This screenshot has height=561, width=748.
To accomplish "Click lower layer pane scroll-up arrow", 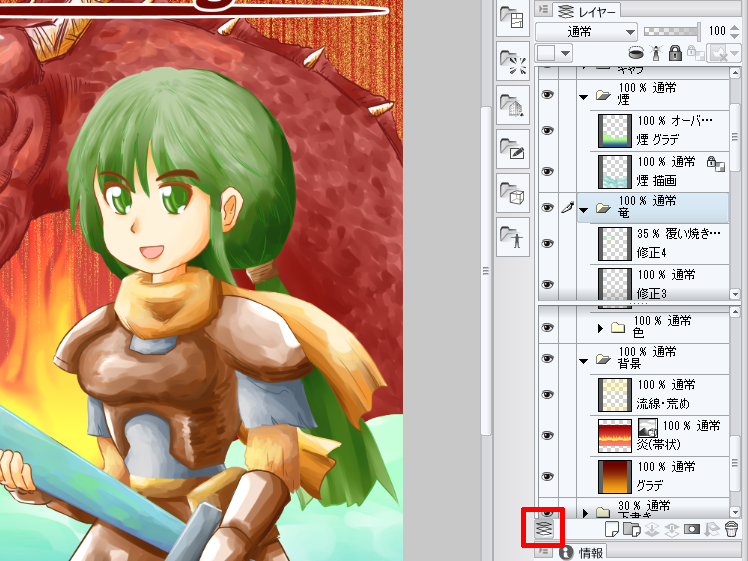I will [735, 312].
